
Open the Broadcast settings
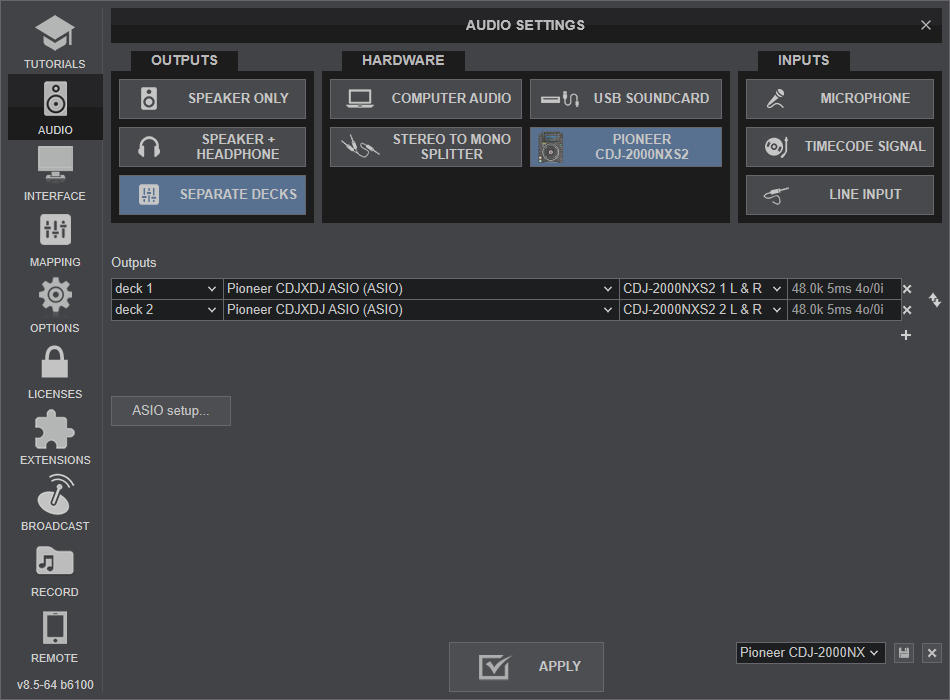pyautogui.click(x=55, y=503)
